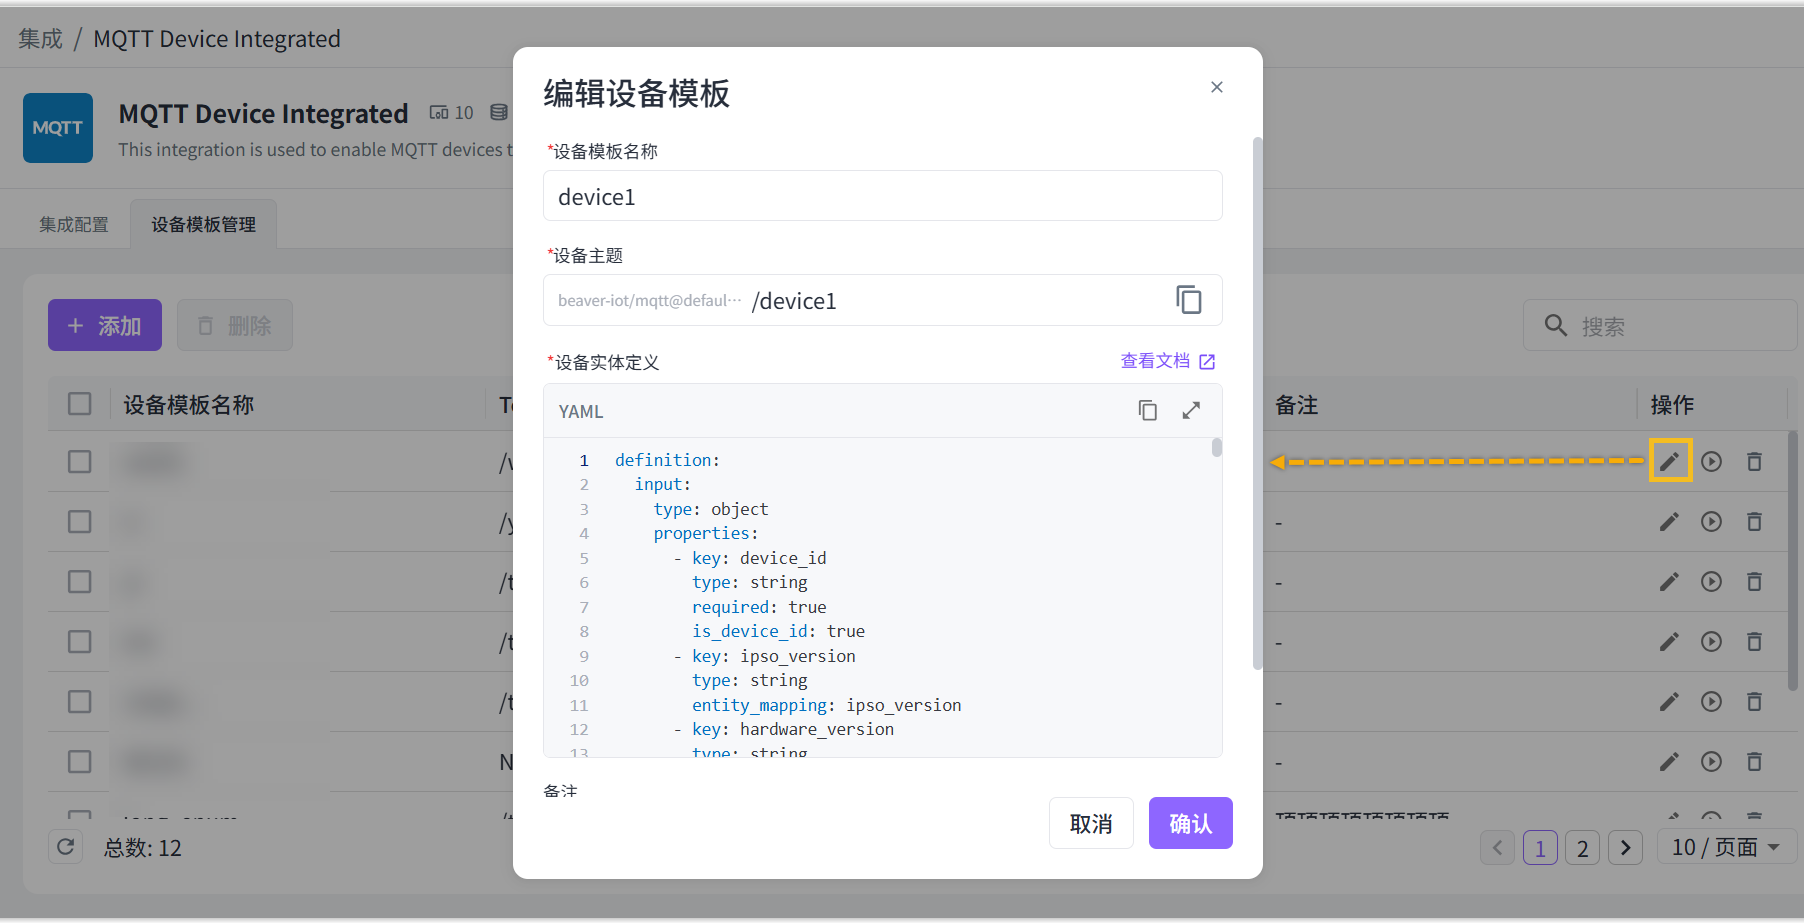This screenshot has width=1804, height=924.
Task: Copy the device topic path
Action: point(1188,300)
